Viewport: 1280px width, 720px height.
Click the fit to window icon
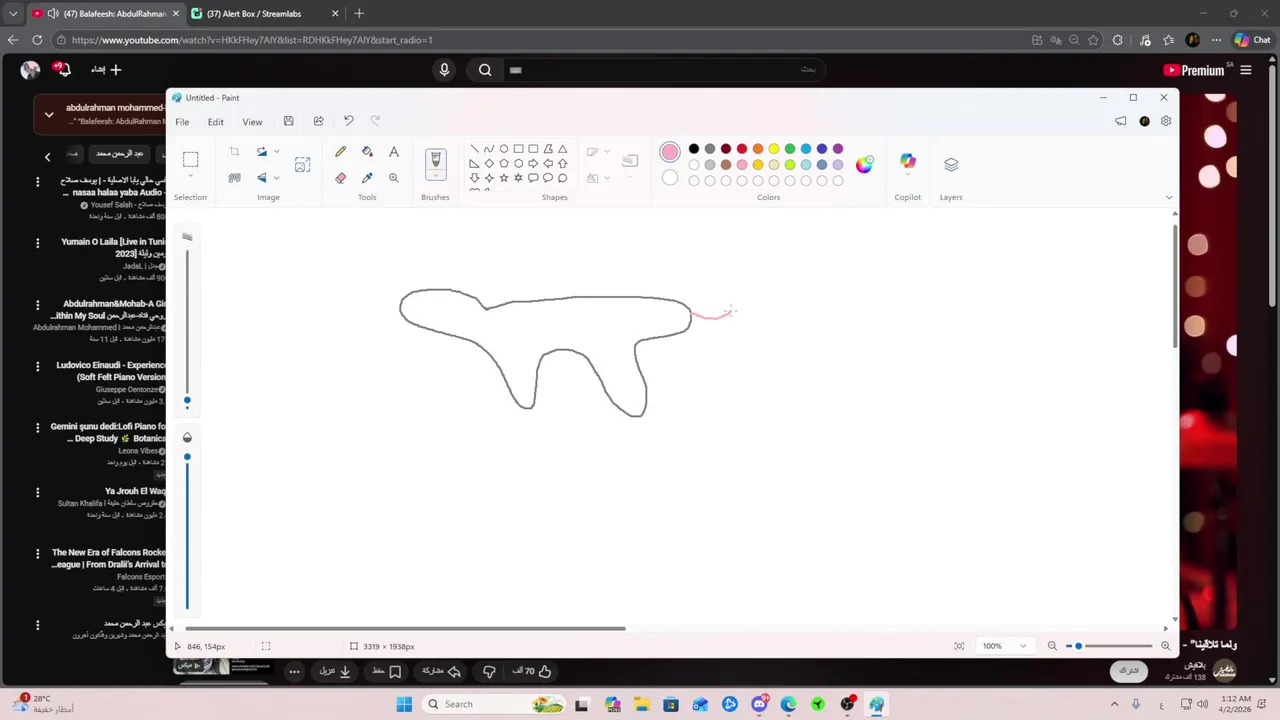(959, 646)
